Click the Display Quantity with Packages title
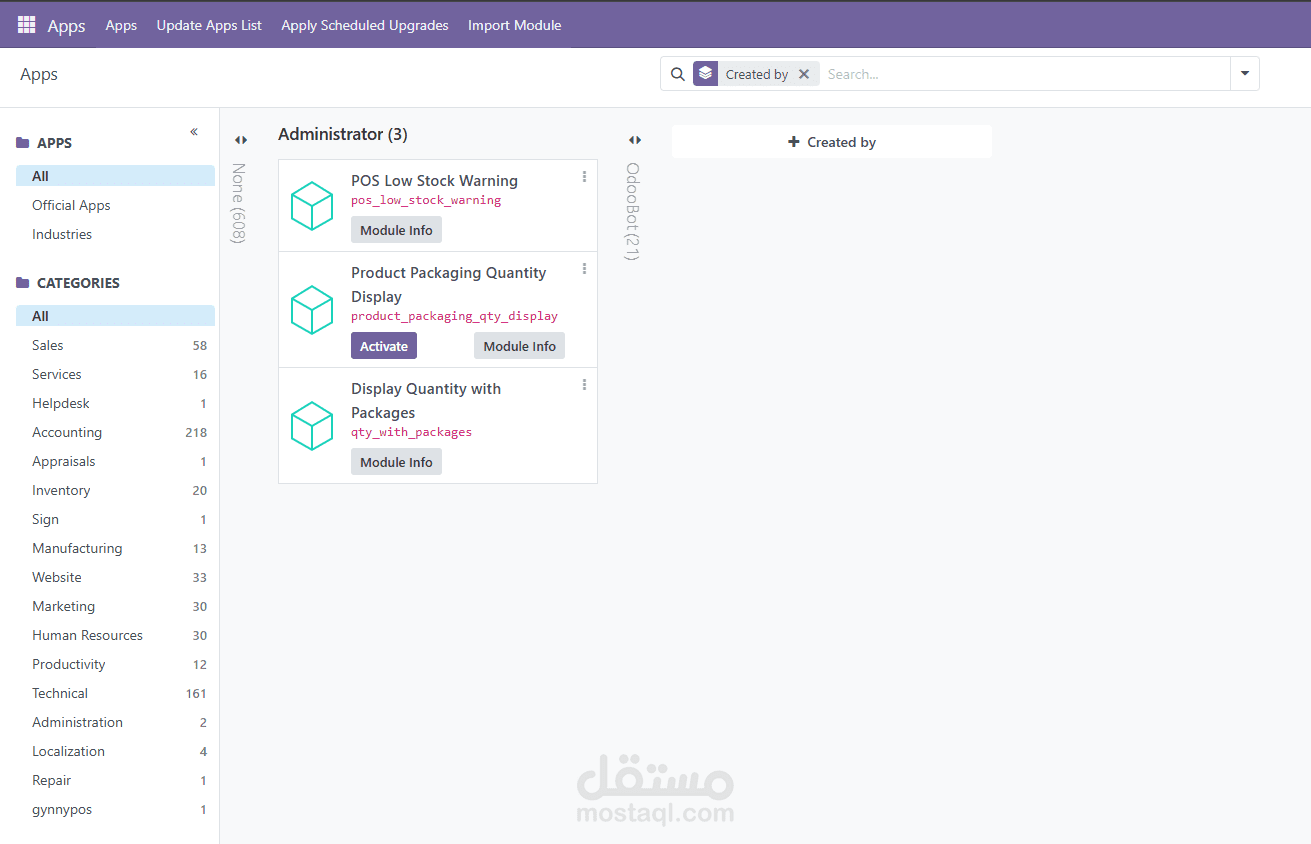 tap(426, 400)
